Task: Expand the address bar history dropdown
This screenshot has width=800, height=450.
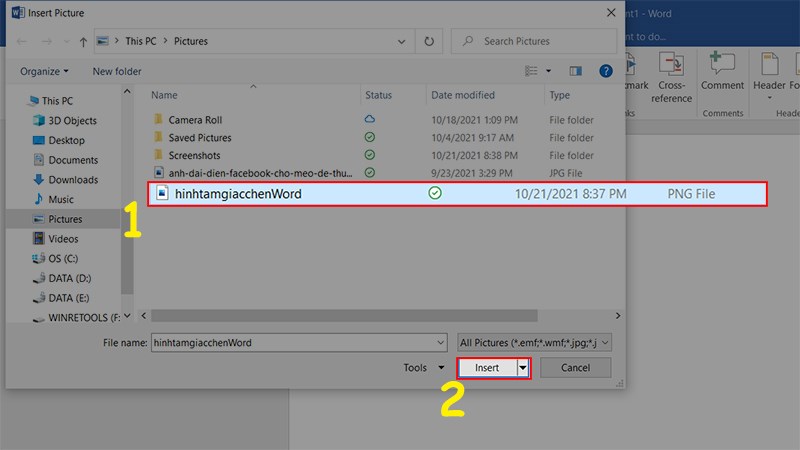Action: 402,41
